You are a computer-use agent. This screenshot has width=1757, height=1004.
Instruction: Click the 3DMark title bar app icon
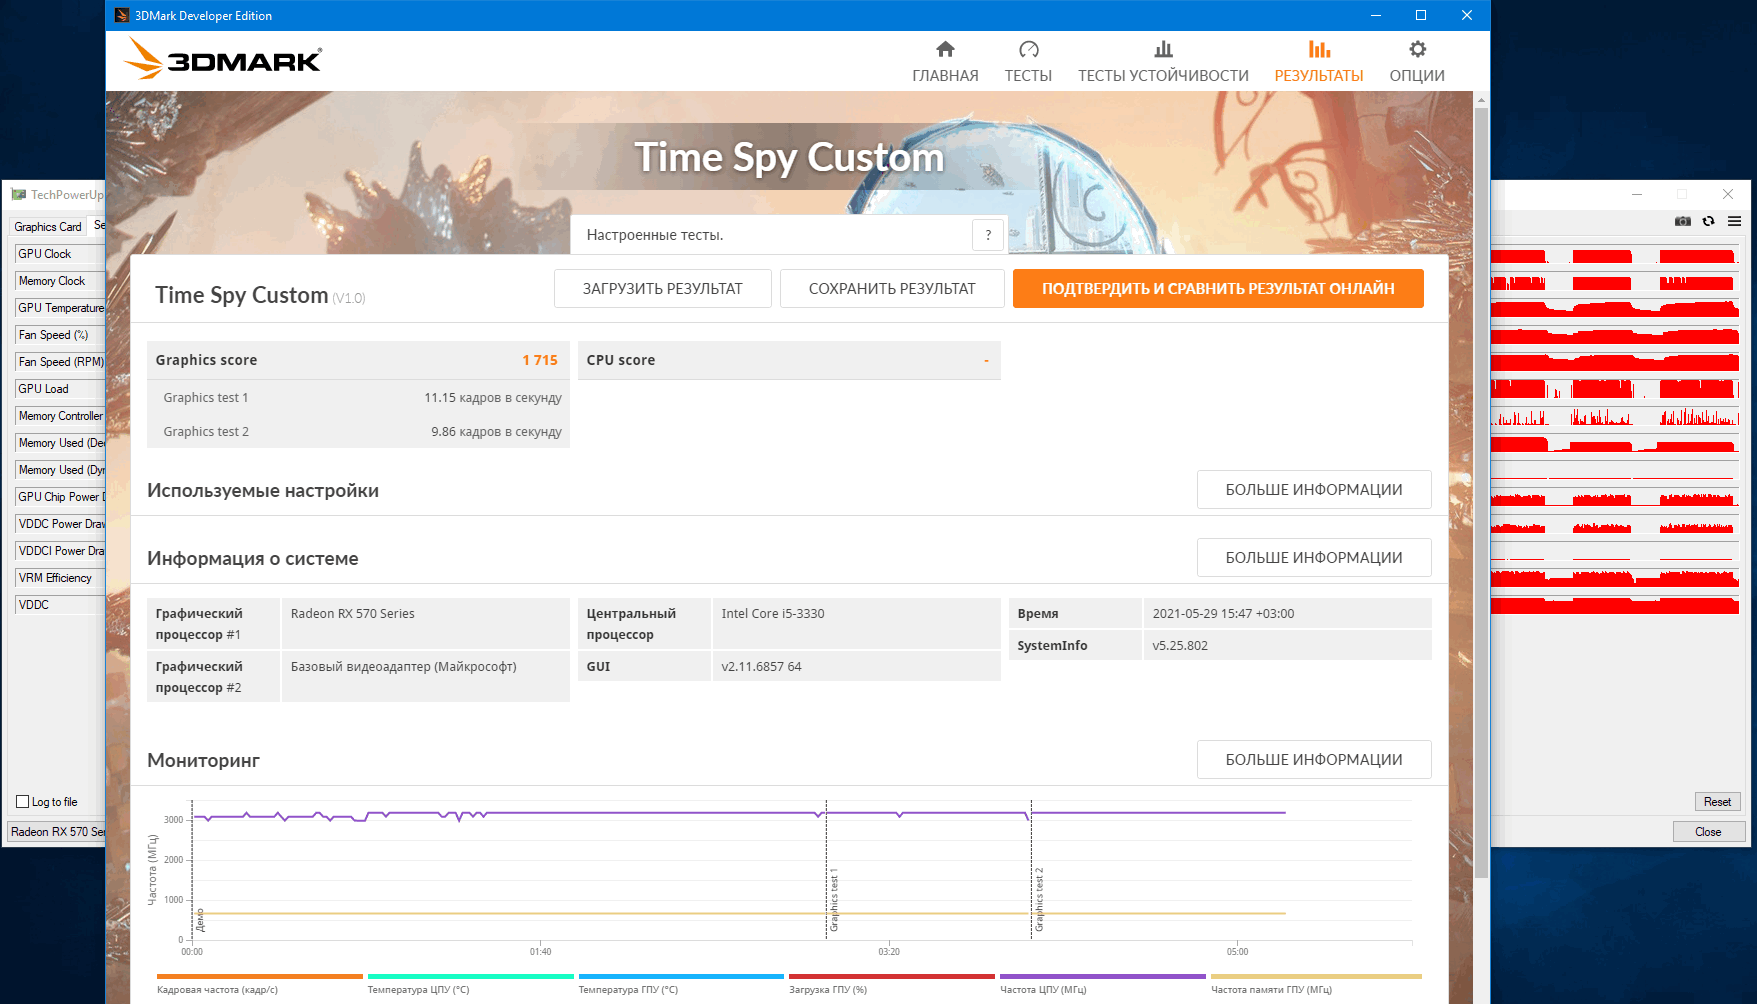[x=121, y=15]
